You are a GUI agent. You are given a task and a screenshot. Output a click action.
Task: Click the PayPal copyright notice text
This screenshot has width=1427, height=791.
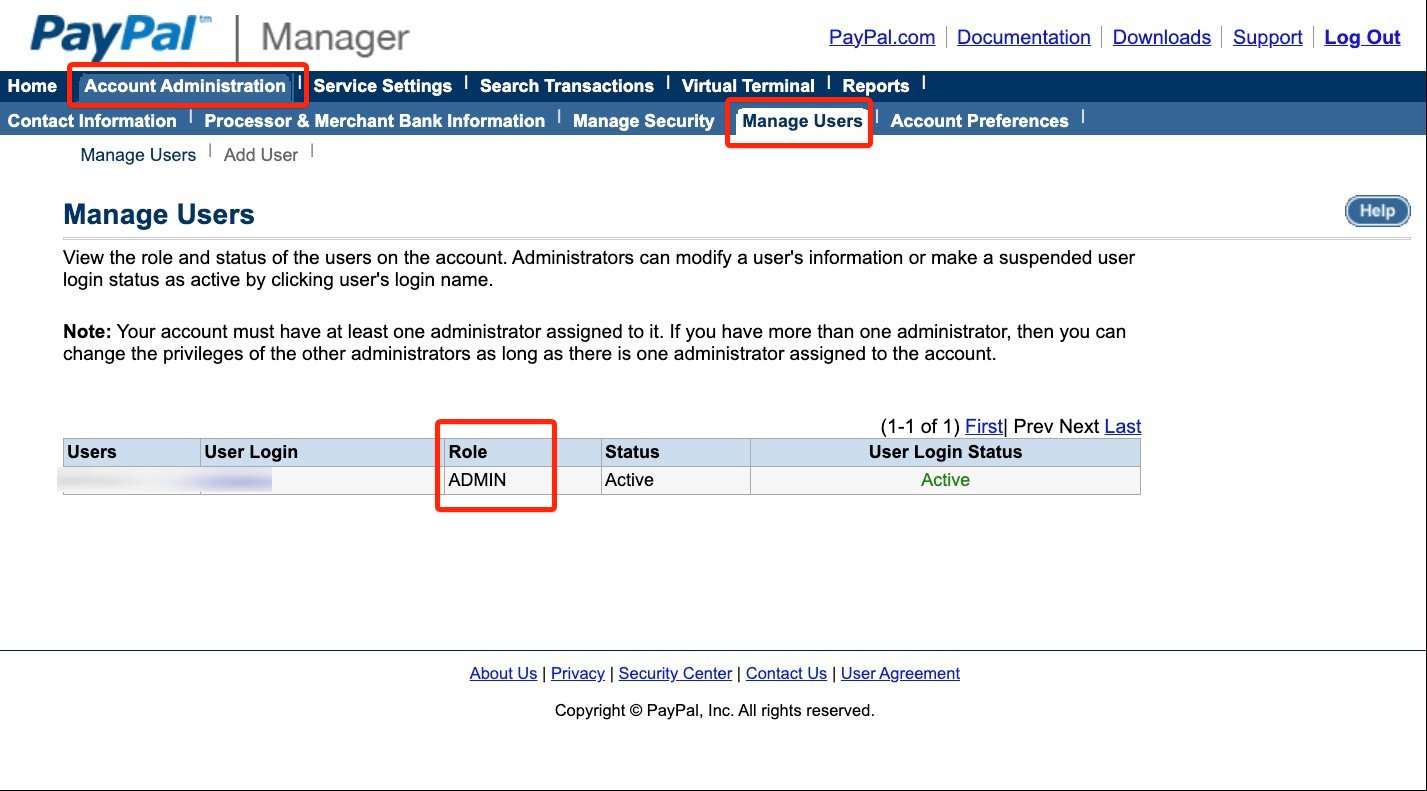pos(714,711)
